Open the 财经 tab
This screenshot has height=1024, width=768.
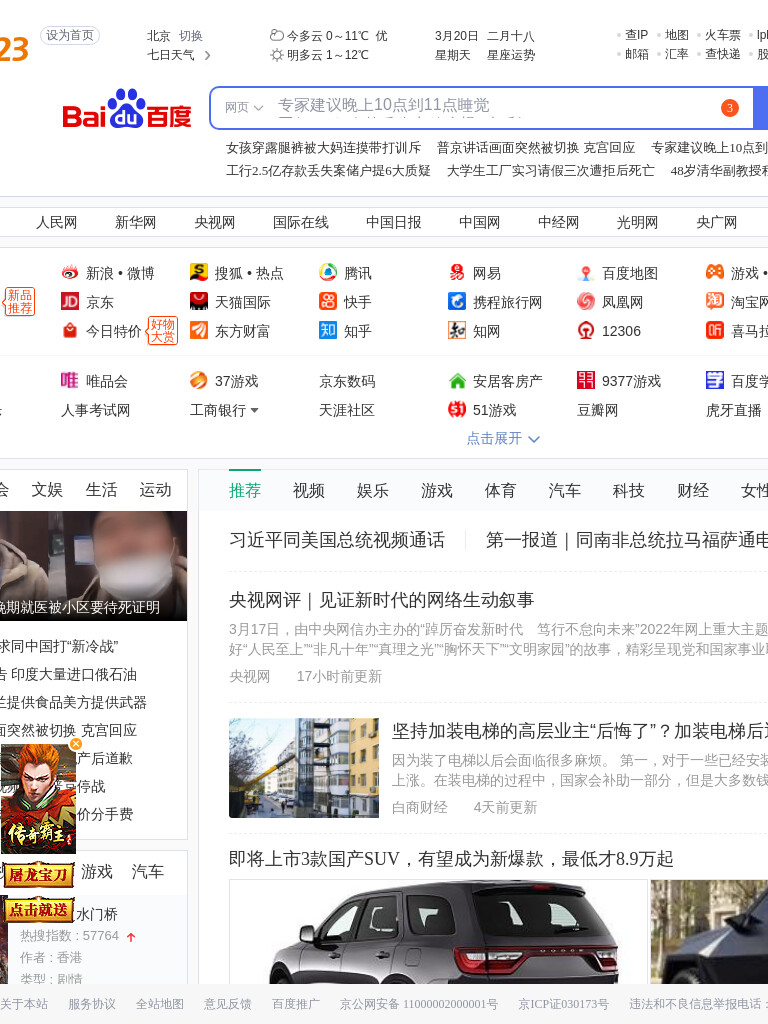(x=693, y=490)
